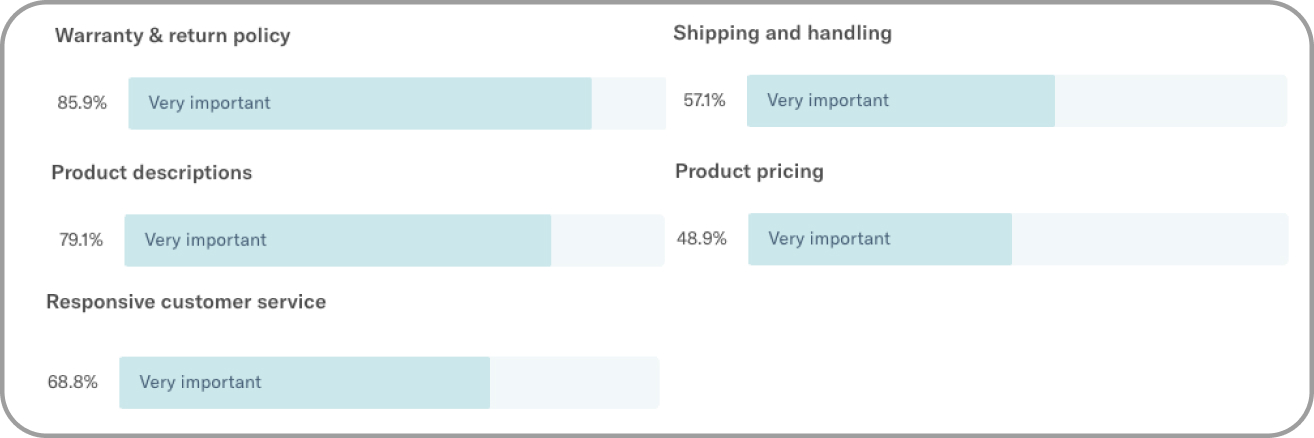Click "Very important" in the Warranty bar
This screenshot has height=438, width=1314.
tap(209, 103)
